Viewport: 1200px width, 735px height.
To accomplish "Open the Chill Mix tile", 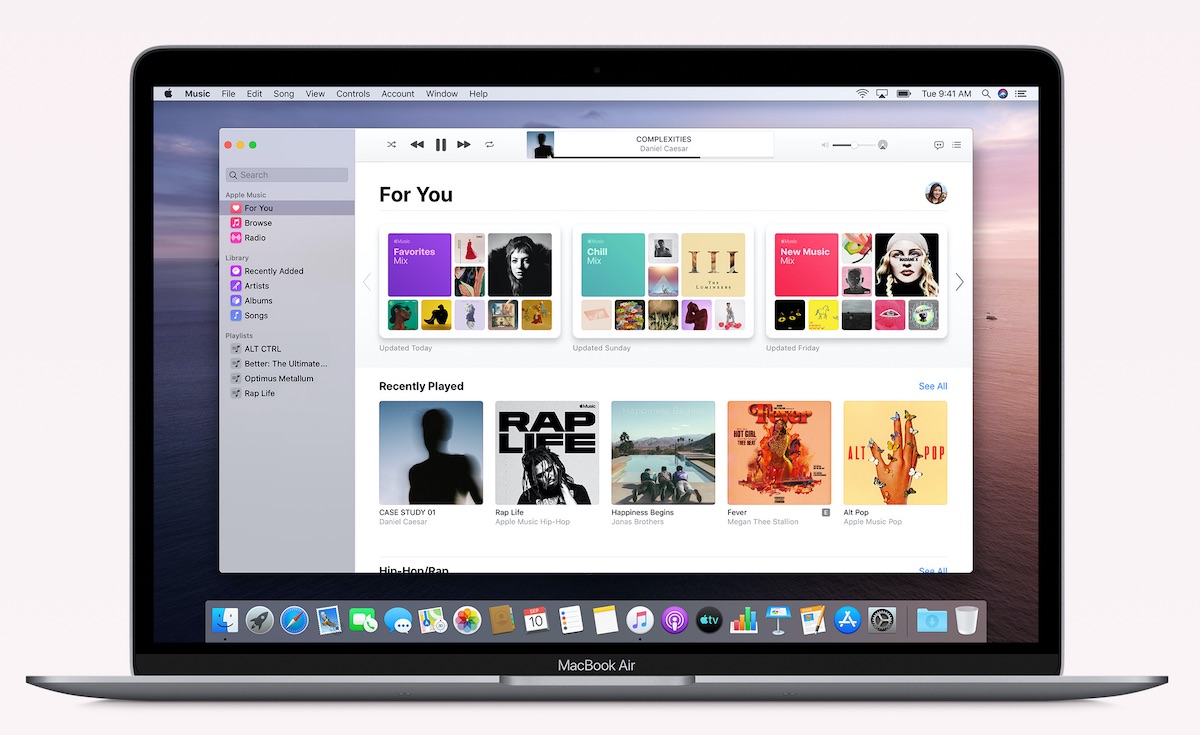I will 613,265.
